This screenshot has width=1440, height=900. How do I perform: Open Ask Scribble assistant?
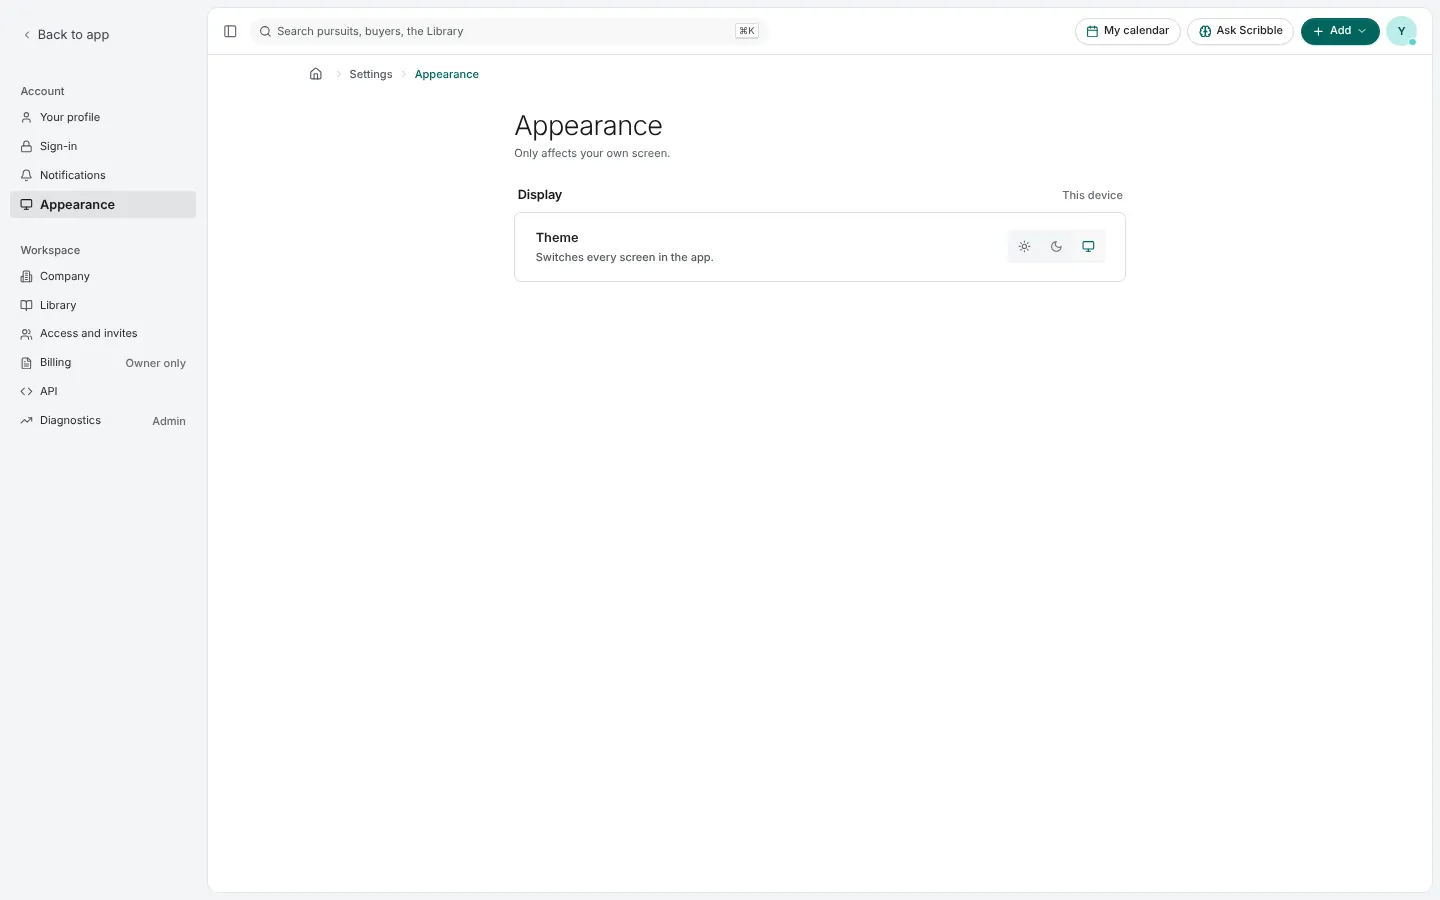pyautogui.click(x=1240, y=31)
